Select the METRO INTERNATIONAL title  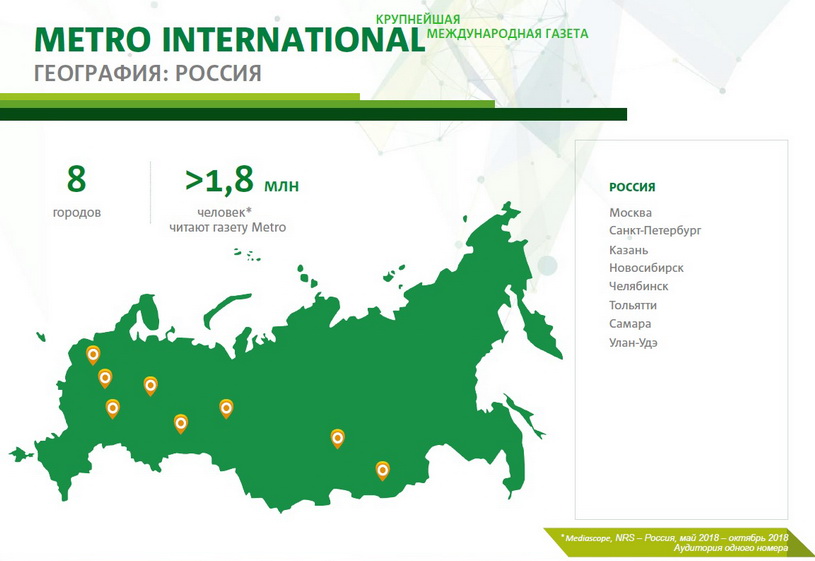pos(230,39)
